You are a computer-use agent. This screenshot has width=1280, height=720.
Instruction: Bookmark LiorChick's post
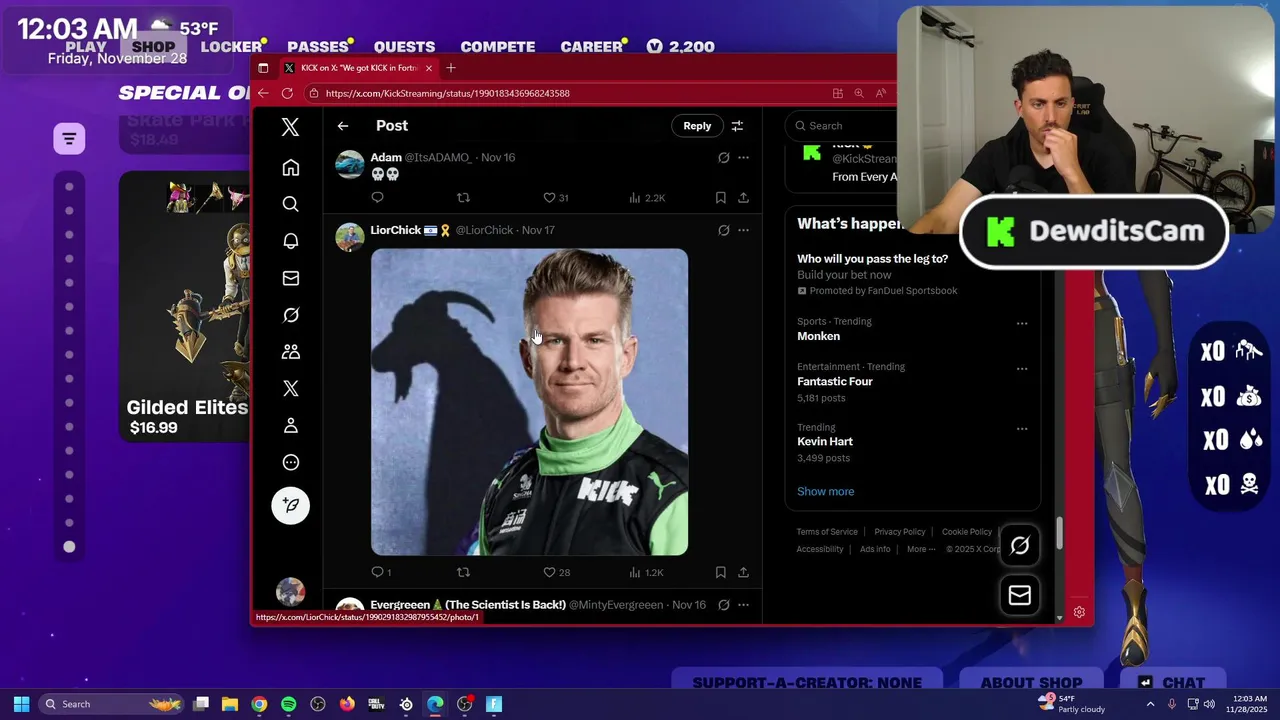(x=720, y=572)
